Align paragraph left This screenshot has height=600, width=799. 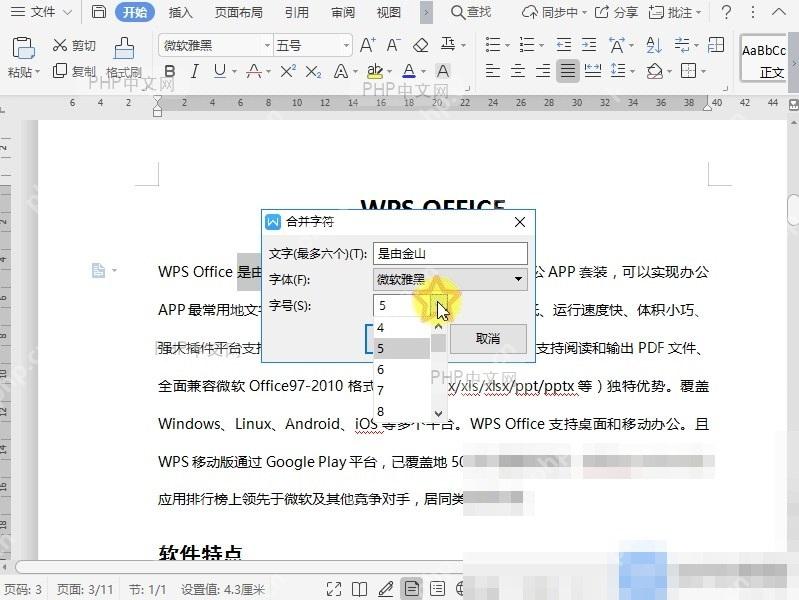tap(492, 71)
